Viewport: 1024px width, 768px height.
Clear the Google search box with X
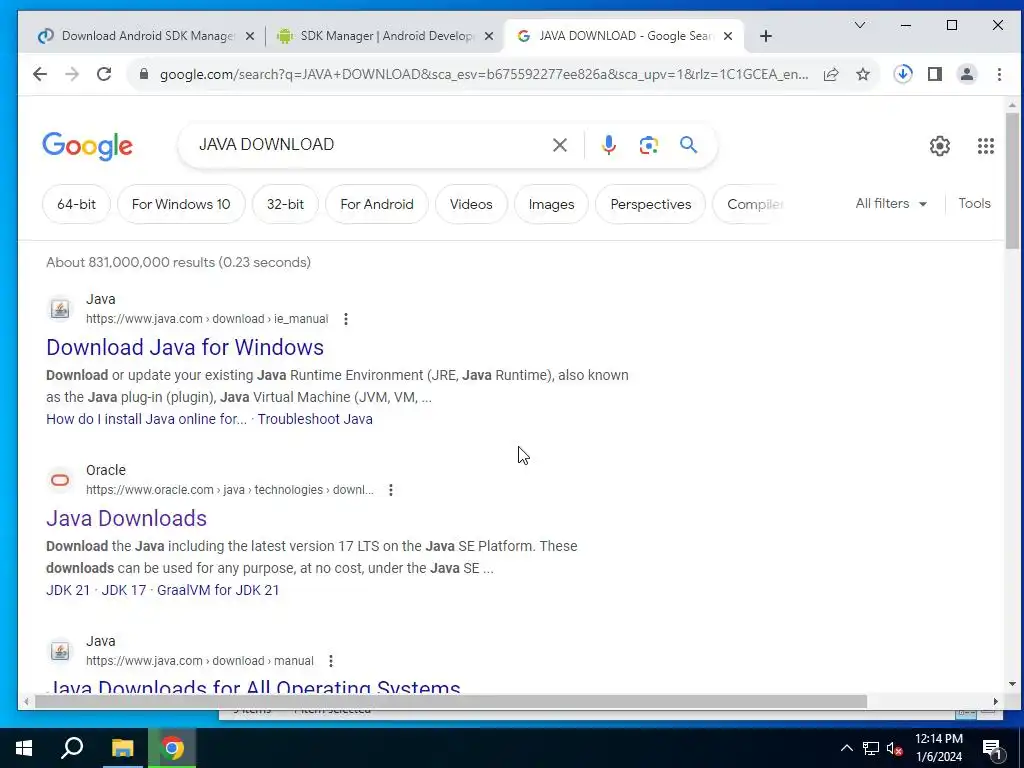click(560, 145)
